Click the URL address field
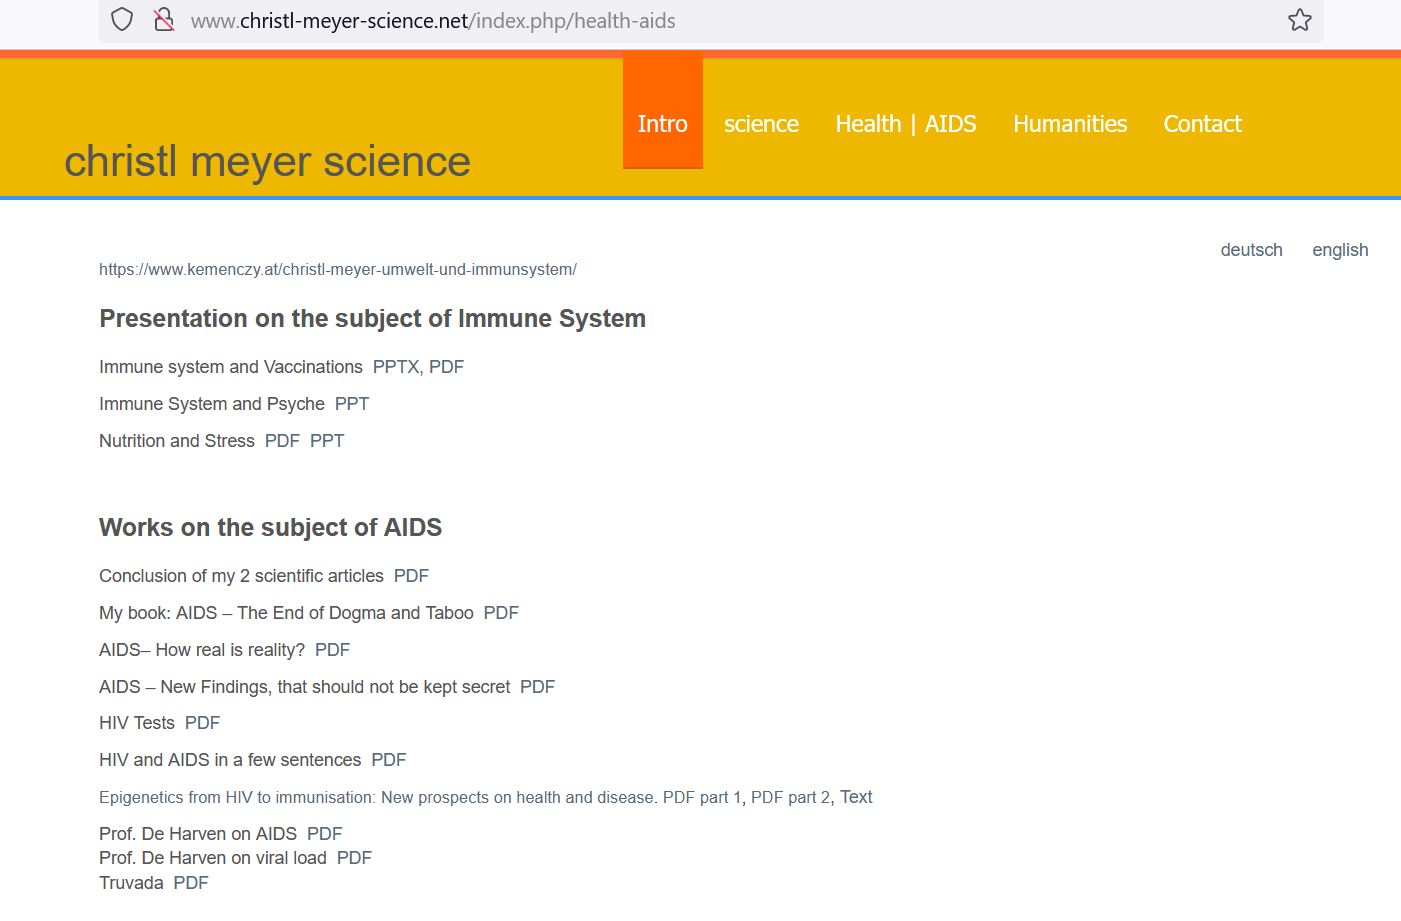This screenshot has width=1401, height=921. click(700, 21)
